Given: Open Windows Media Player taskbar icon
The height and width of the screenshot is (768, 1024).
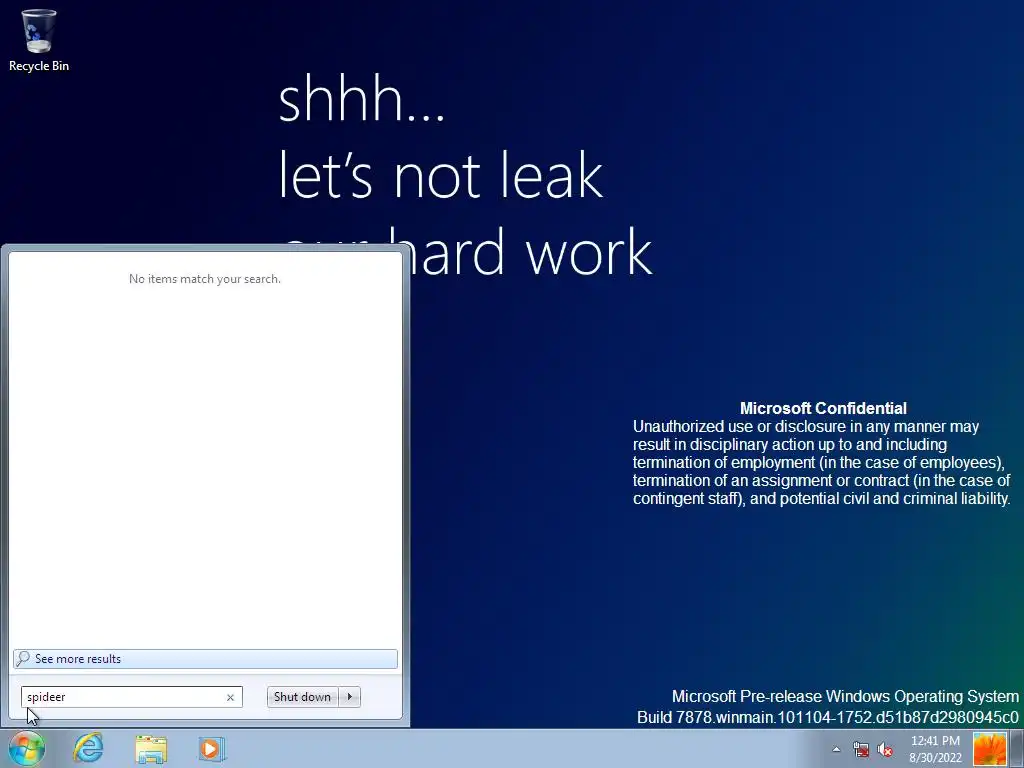Looking at the screenshot, I should [x=211, y=749].
